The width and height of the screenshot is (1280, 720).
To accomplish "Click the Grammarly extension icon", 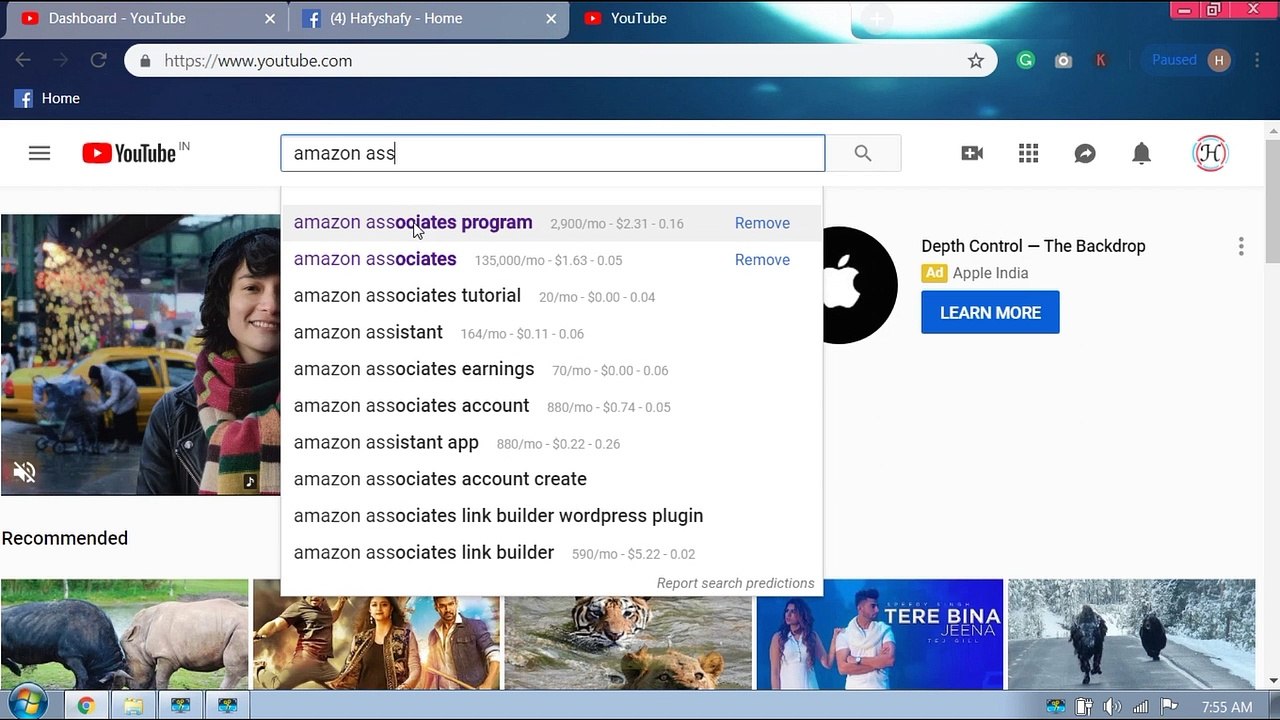I will (x=1026, y=60).
